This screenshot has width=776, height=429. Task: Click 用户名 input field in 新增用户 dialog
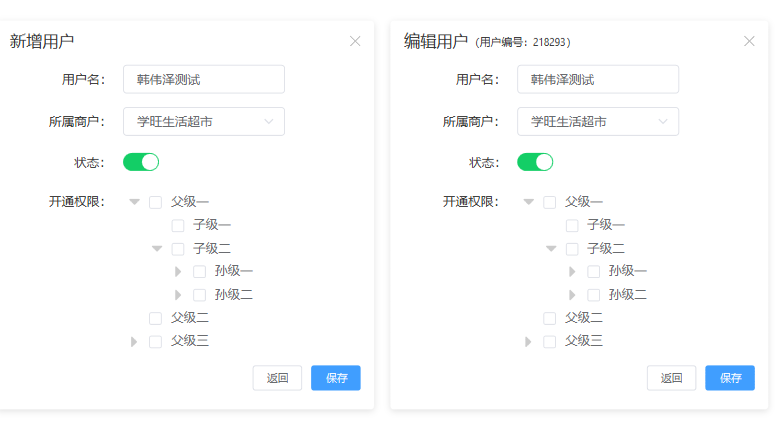(204, 79)
